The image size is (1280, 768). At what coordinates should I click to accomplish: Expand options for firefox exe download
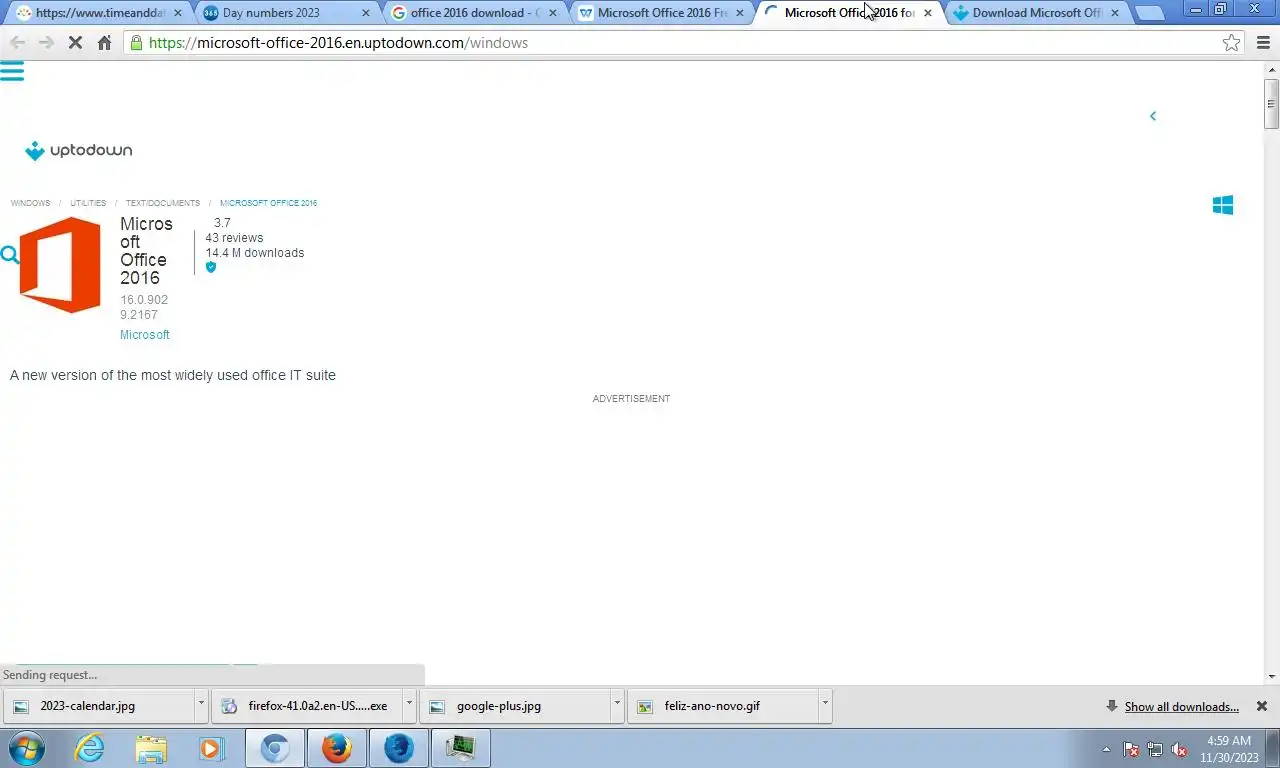pos(409,704)
